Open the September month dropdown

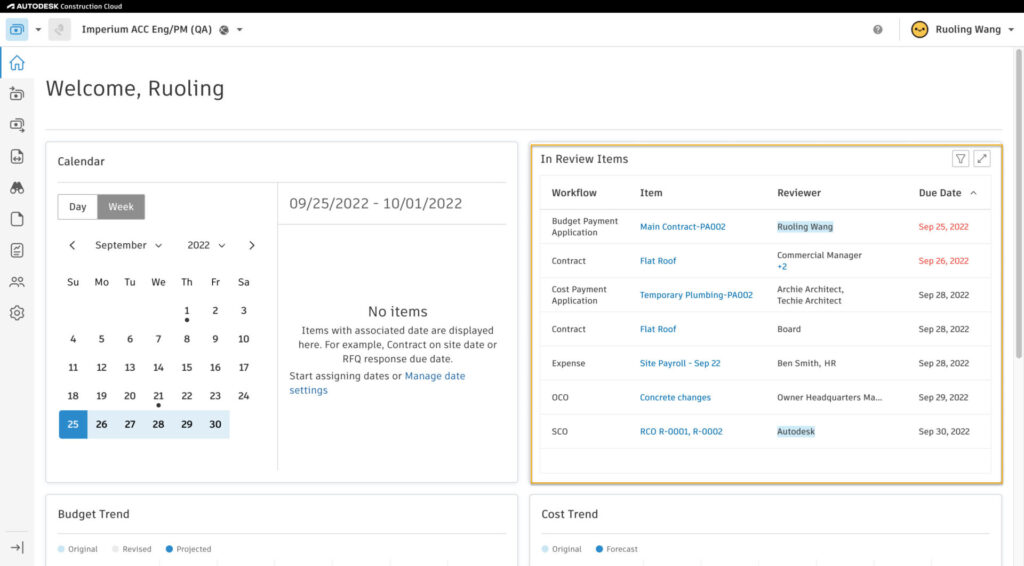coord(128,245)
